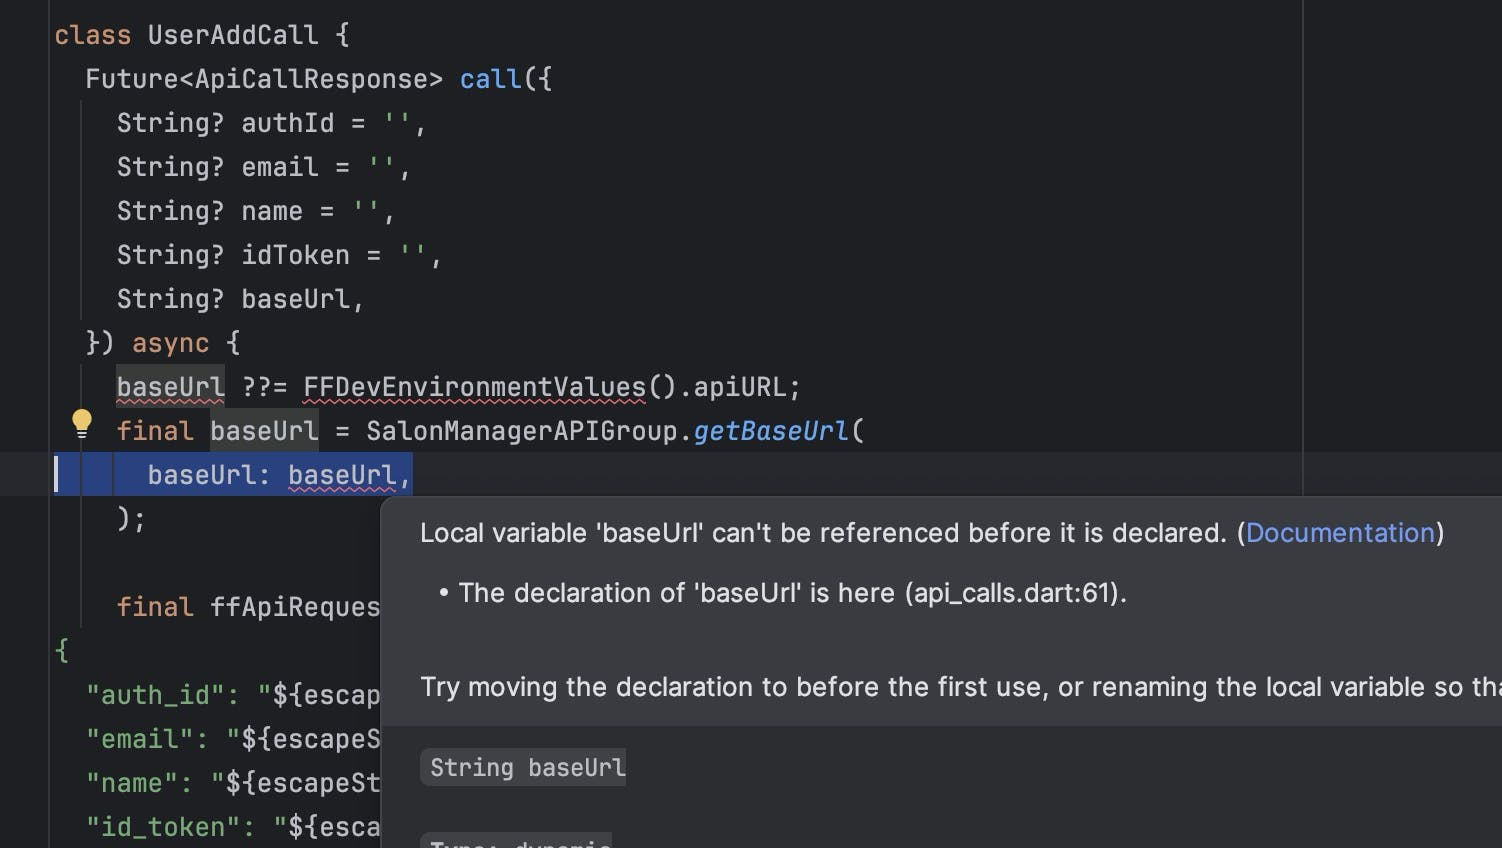Click the underlined FFDevEnvironmentValues identifier
The image size is (1502, 848).
click(474, 387)
